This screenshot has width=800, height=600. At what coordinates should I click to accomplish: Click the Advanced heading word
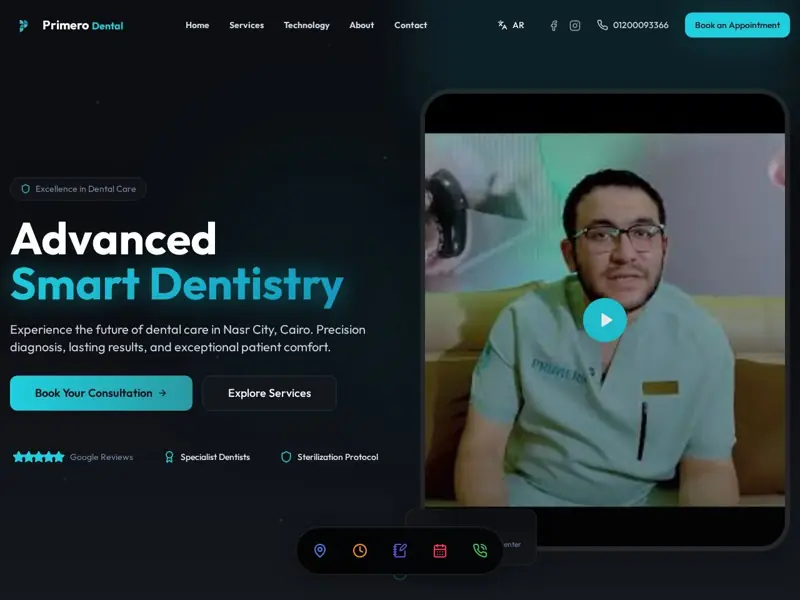pos(114,238)
